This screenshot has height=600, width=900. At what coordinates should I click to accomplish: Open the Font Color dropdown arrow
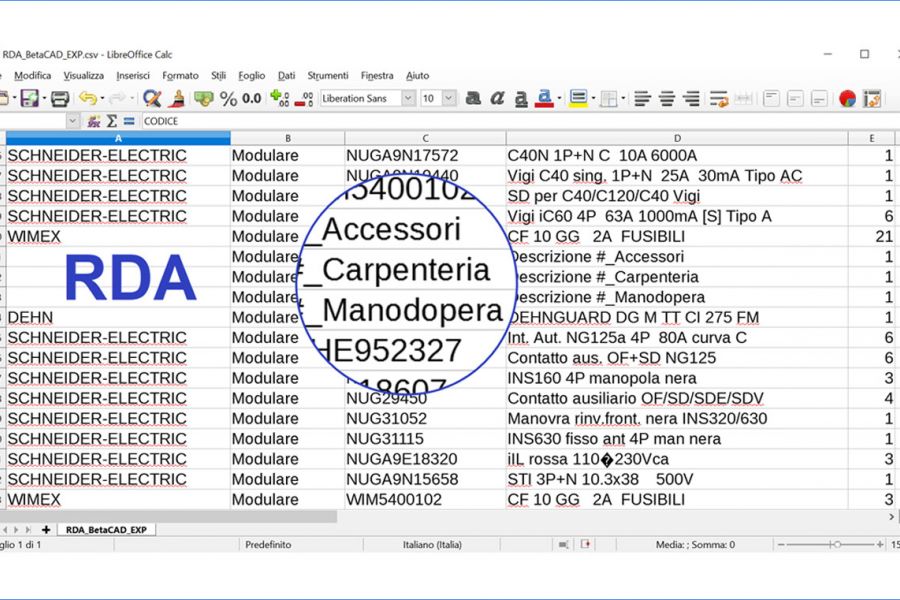[558, 99]
